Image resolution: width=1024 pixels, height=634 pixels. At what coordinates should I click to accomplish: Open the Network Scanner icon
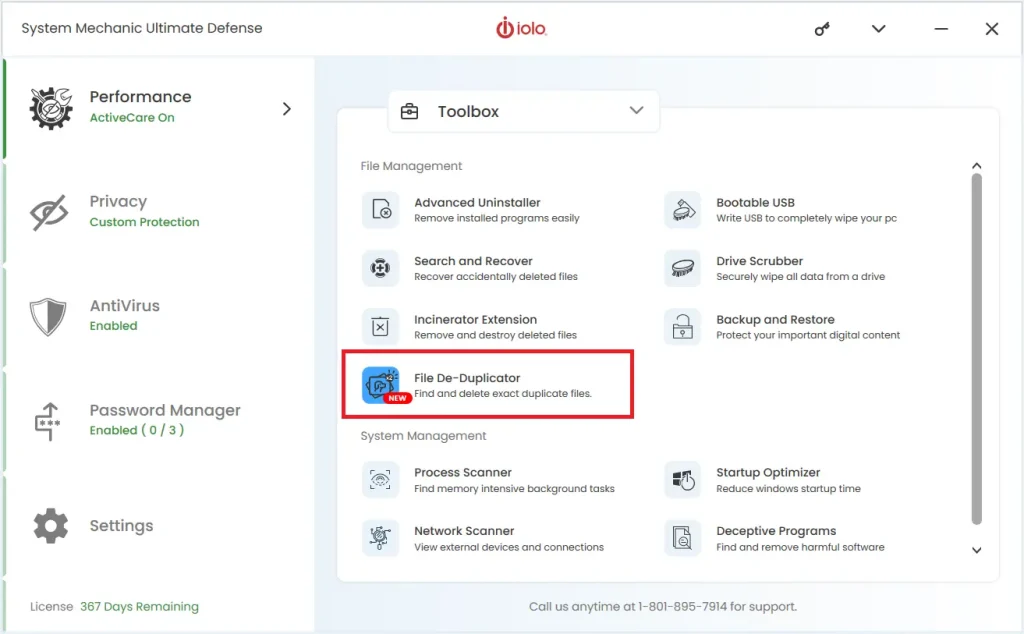tap(380, 538)
